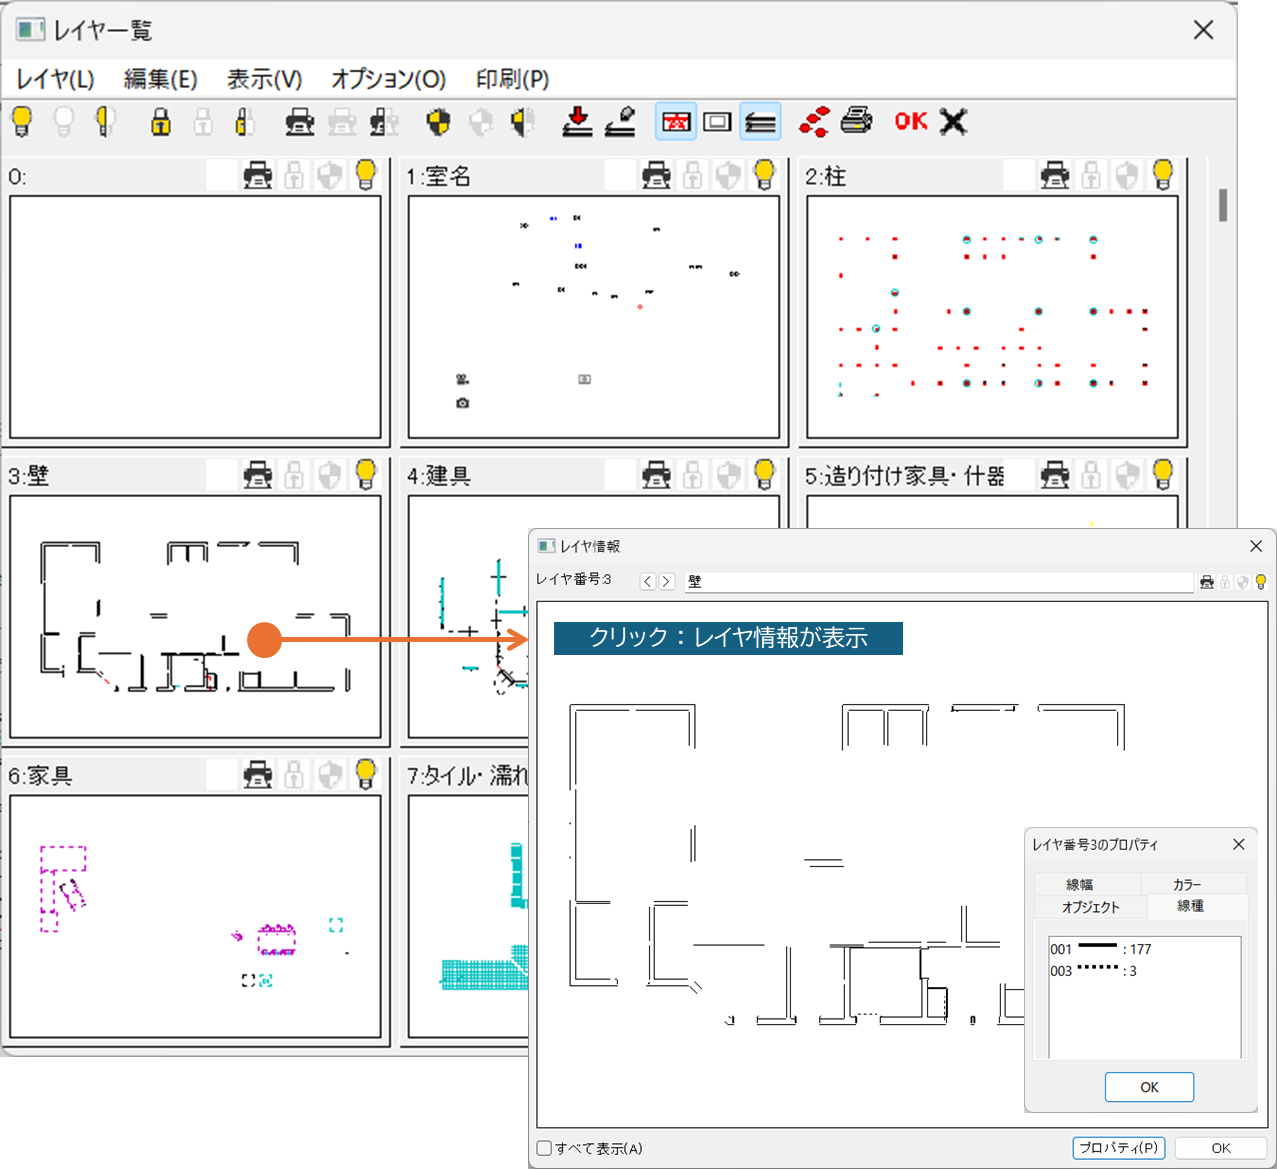The height and width of the screenshot is (1169, 1277).
Task: Go to next layer with right chevron
Action: pos(666,581)
